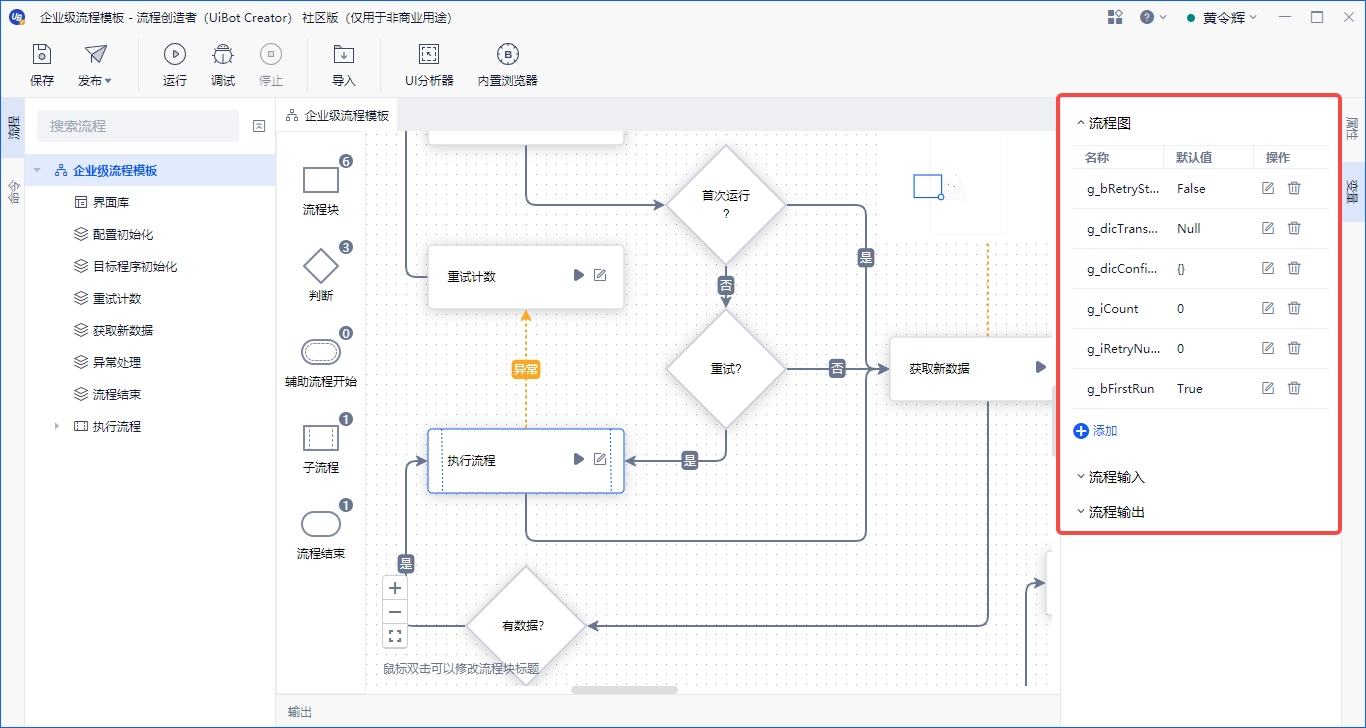This screenshot has height=728, width=1366.
Task: Open the 输出 output panel tab
Action: [x=300, y=712]
